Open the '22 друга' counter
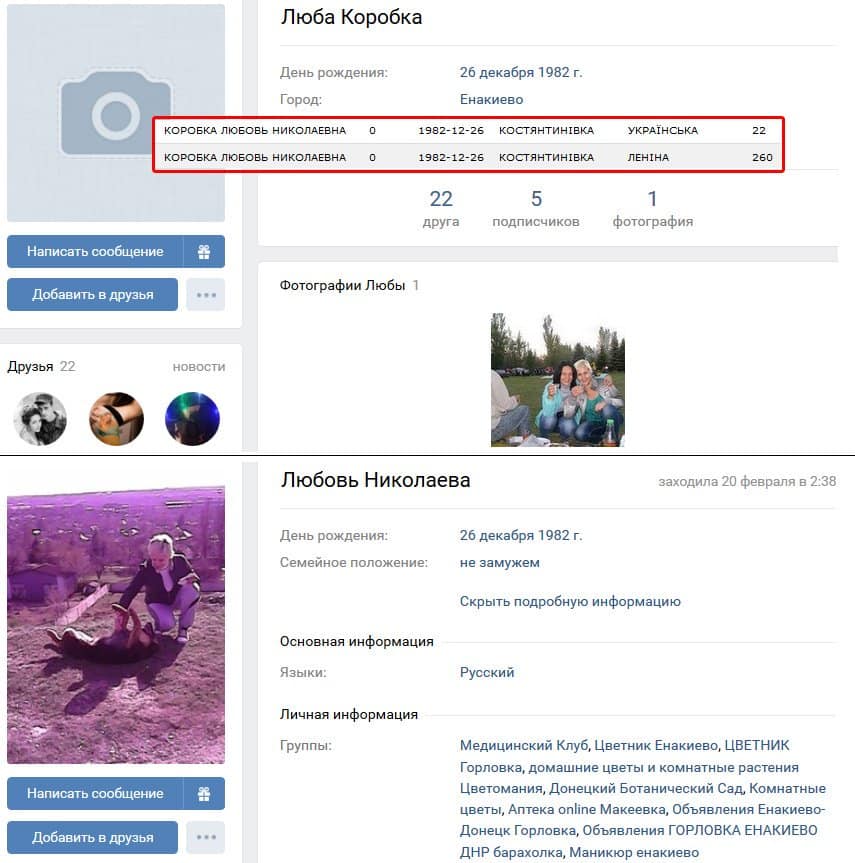The width and height of the screenshot is (855, 863). [441, 209]
